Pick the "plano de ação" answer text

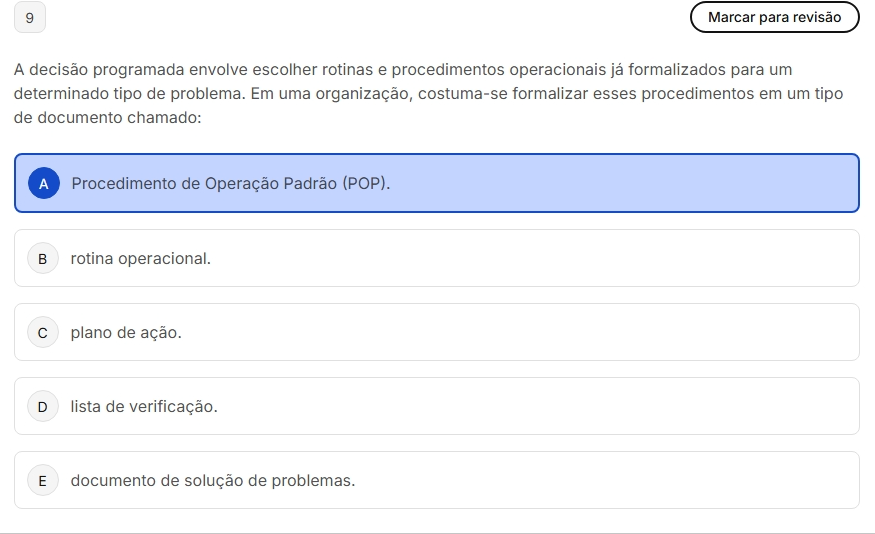[126, 332]
